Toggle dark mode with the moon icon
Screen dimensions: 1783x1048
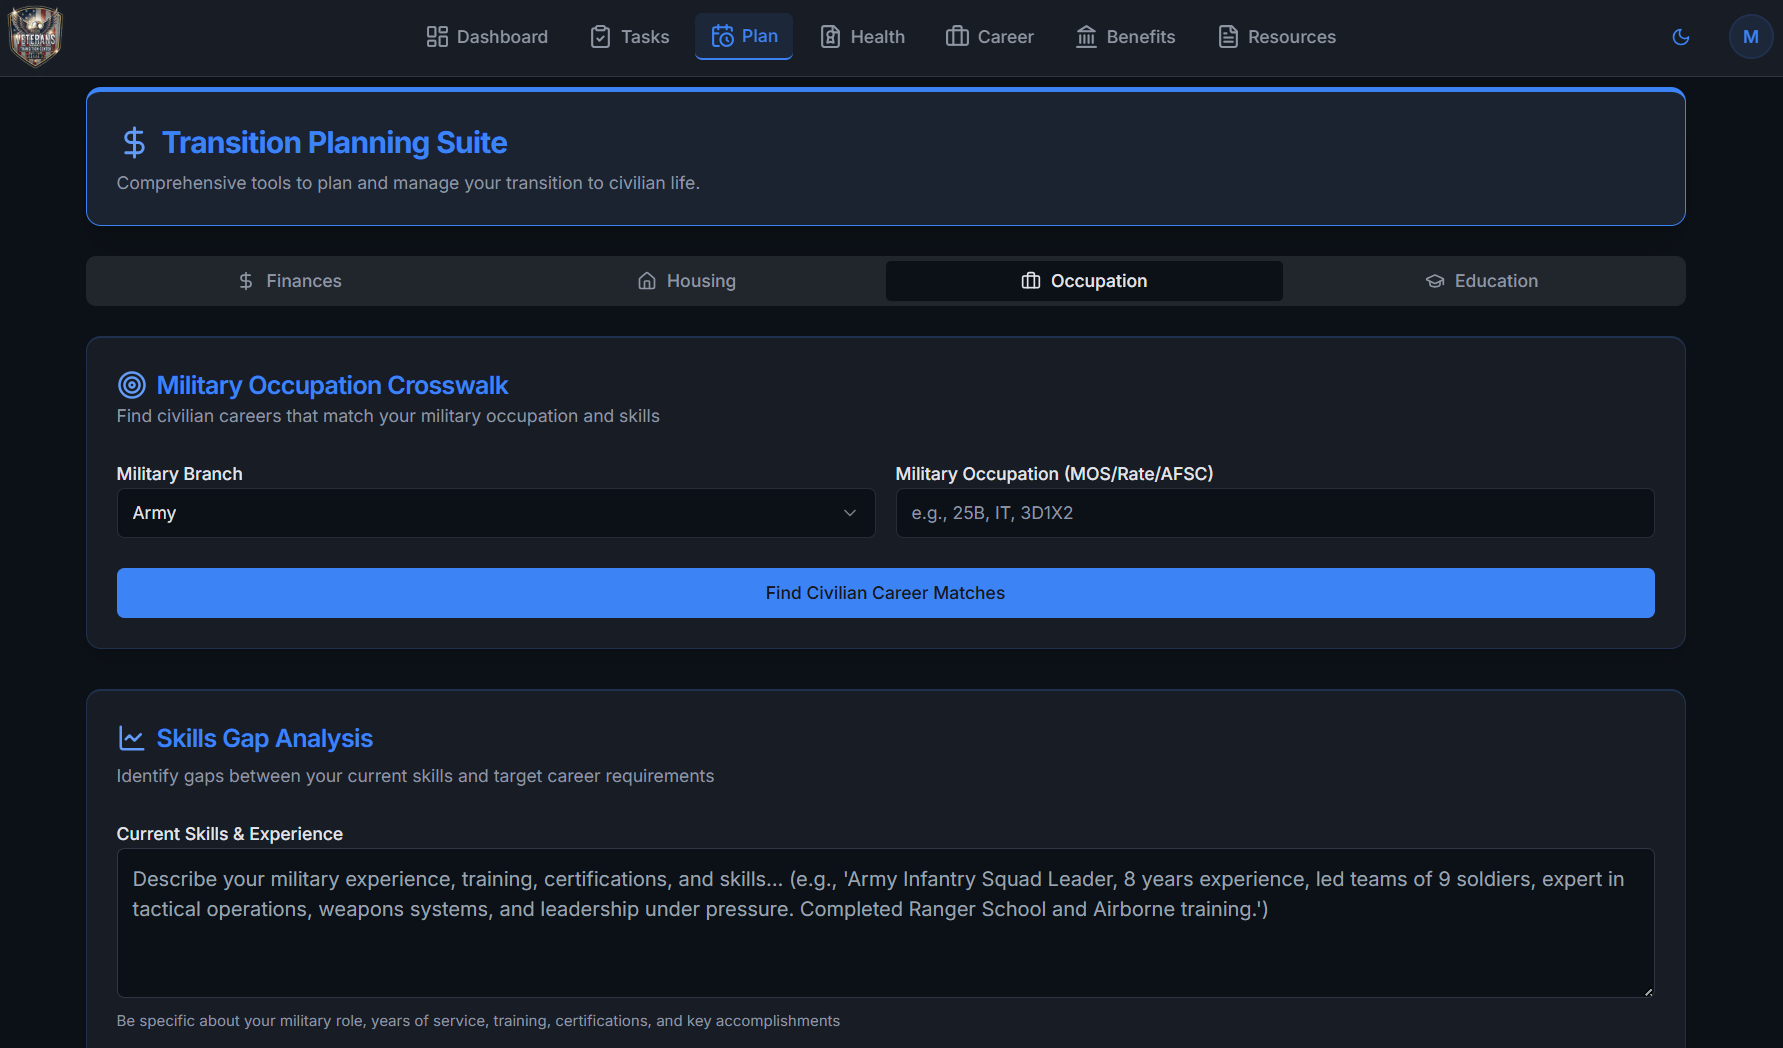(1681, 36)
